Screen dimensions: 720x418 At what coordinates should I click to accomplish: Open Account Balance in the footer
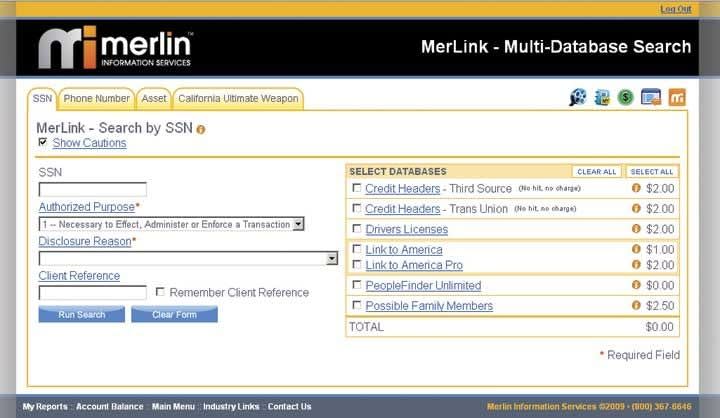point(110,407)
